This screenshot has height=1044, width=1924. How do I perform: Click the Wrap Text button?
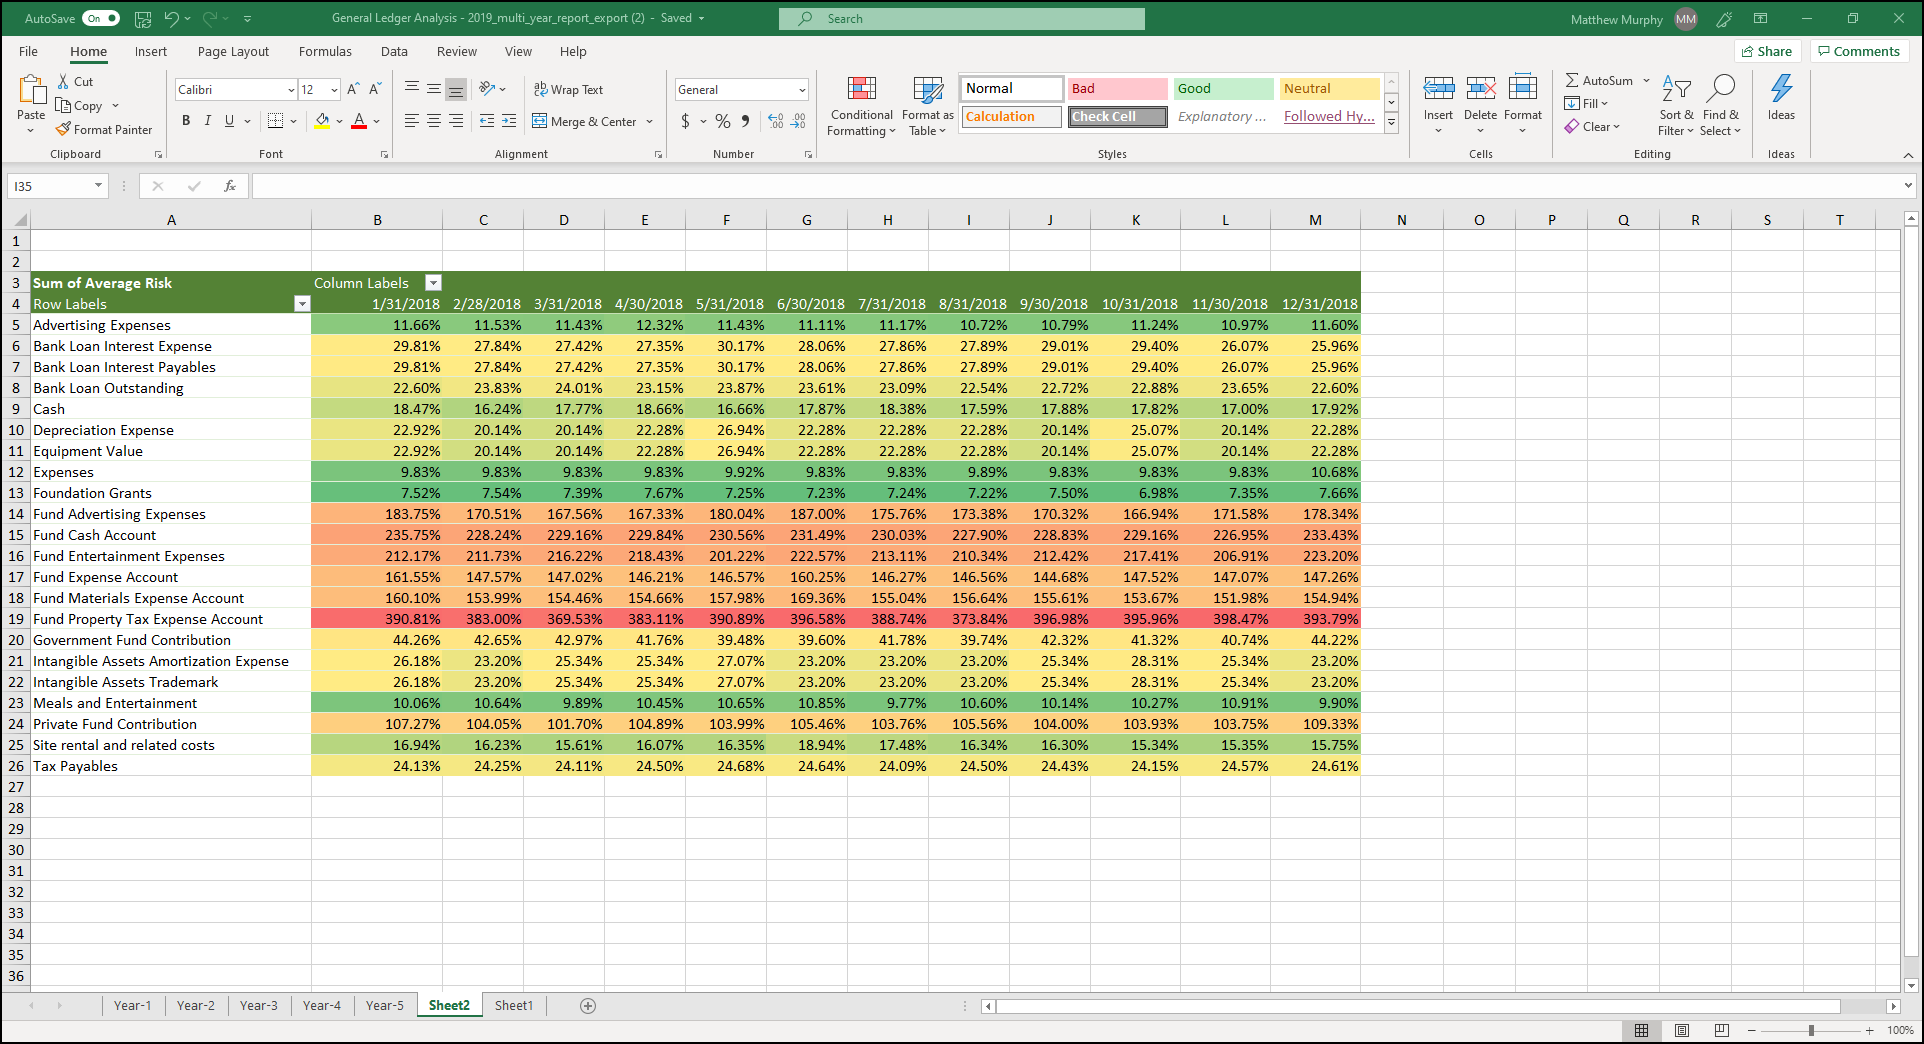(x=568, y=89)
